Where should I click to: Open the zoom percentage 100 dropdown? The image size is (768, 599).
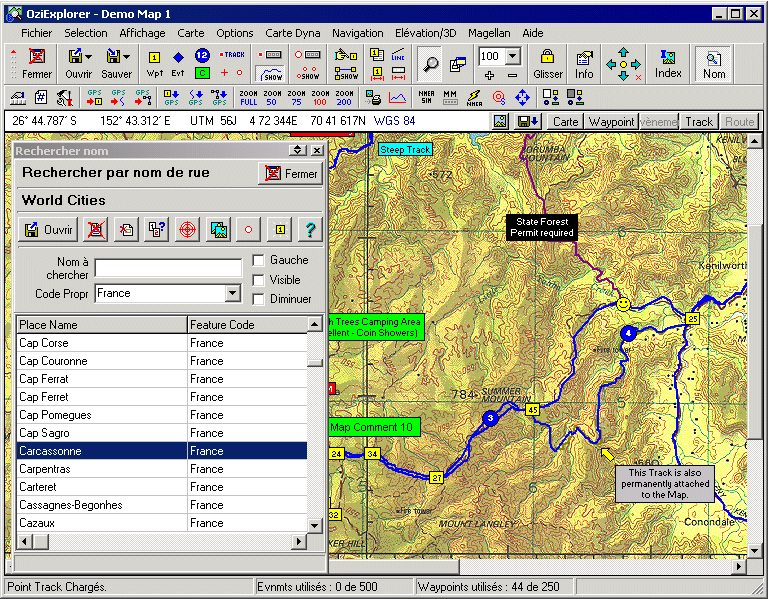pyautogui.click(x=513, y=56)
